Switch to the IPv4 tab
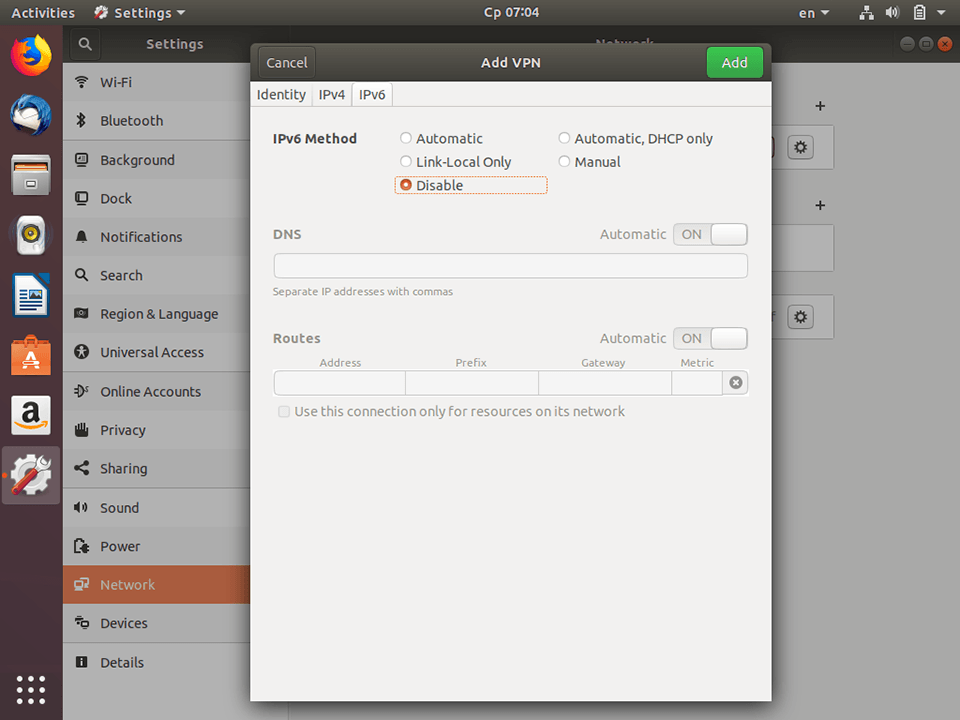Viewport: 960px width, 720px height. tap(331, 94)
